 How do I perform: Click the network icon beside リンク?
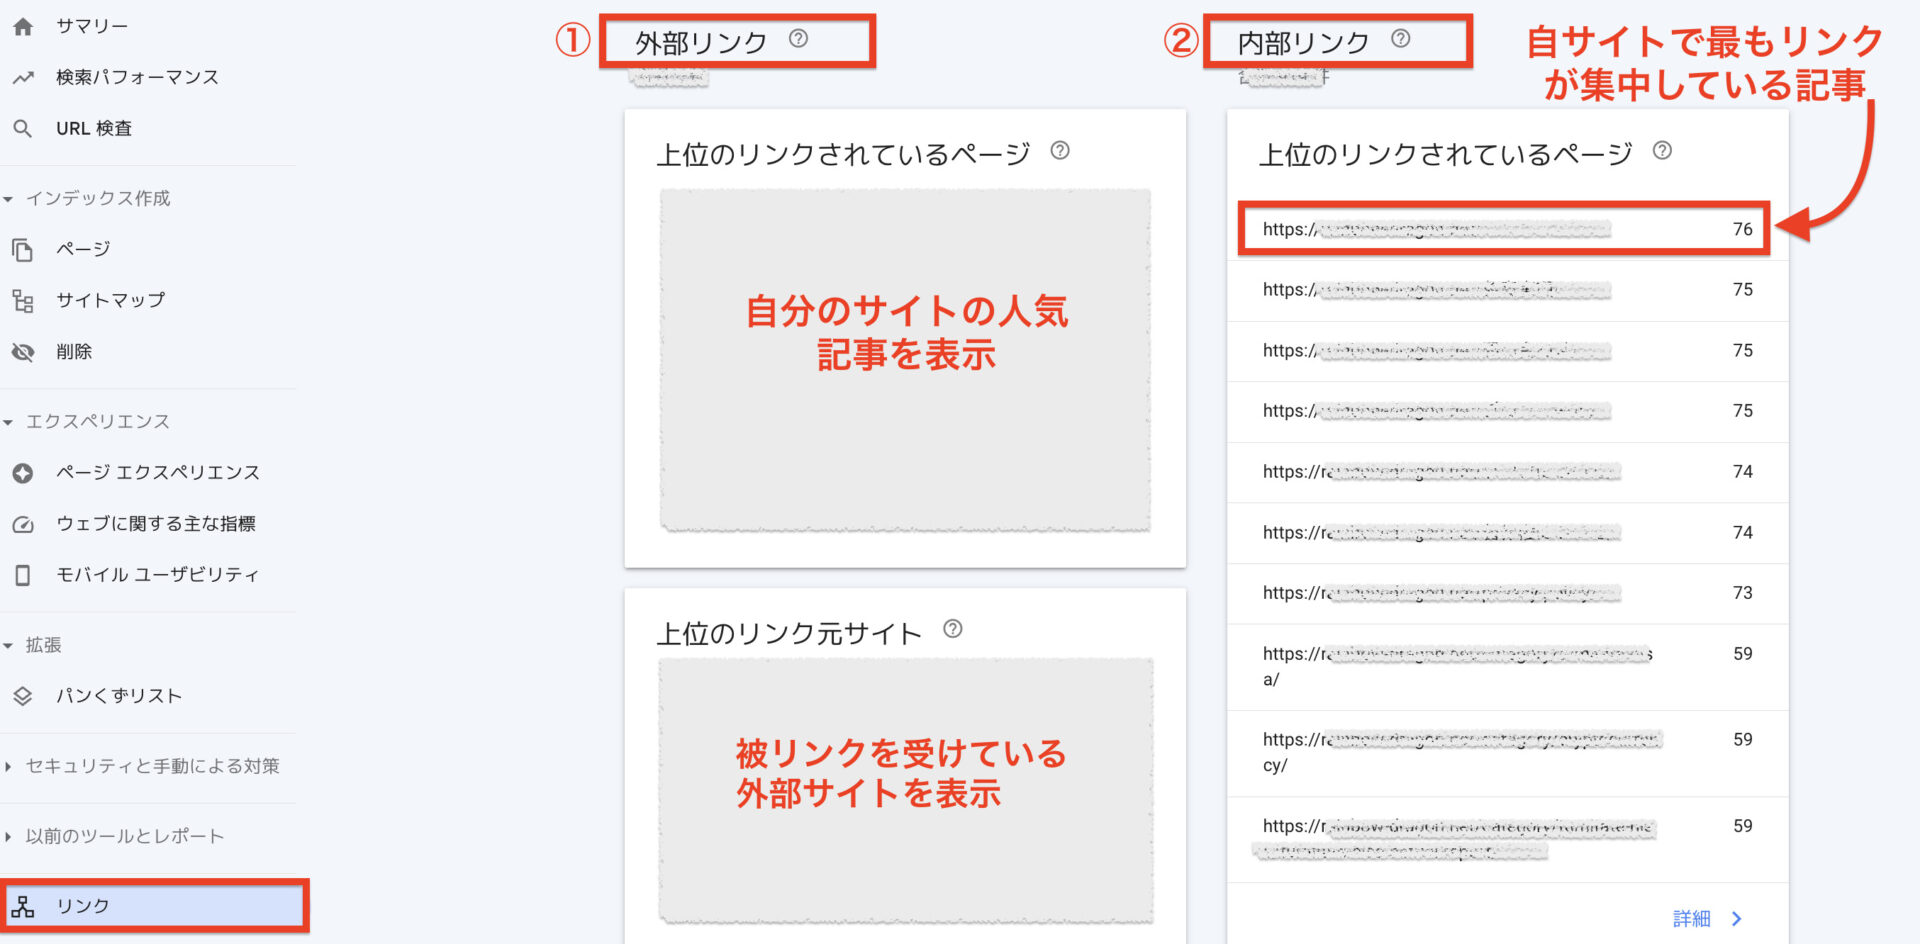[23, 906]
